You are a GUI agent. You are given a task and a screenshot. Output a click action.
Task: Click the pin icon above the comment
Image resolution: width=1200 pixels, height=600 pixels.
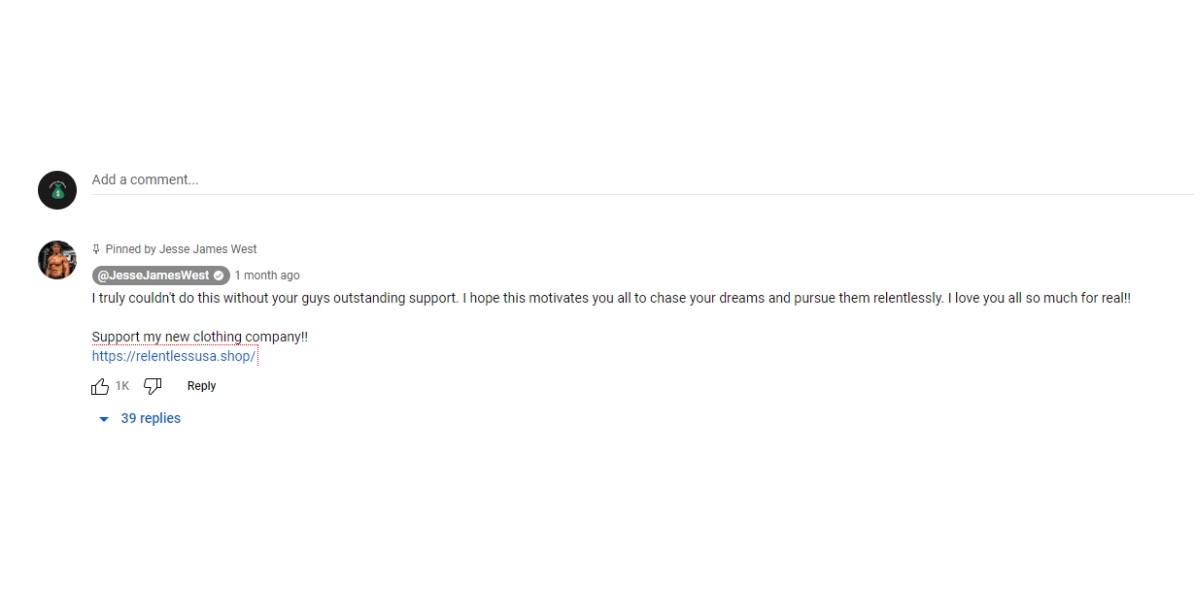pos(96,250)
